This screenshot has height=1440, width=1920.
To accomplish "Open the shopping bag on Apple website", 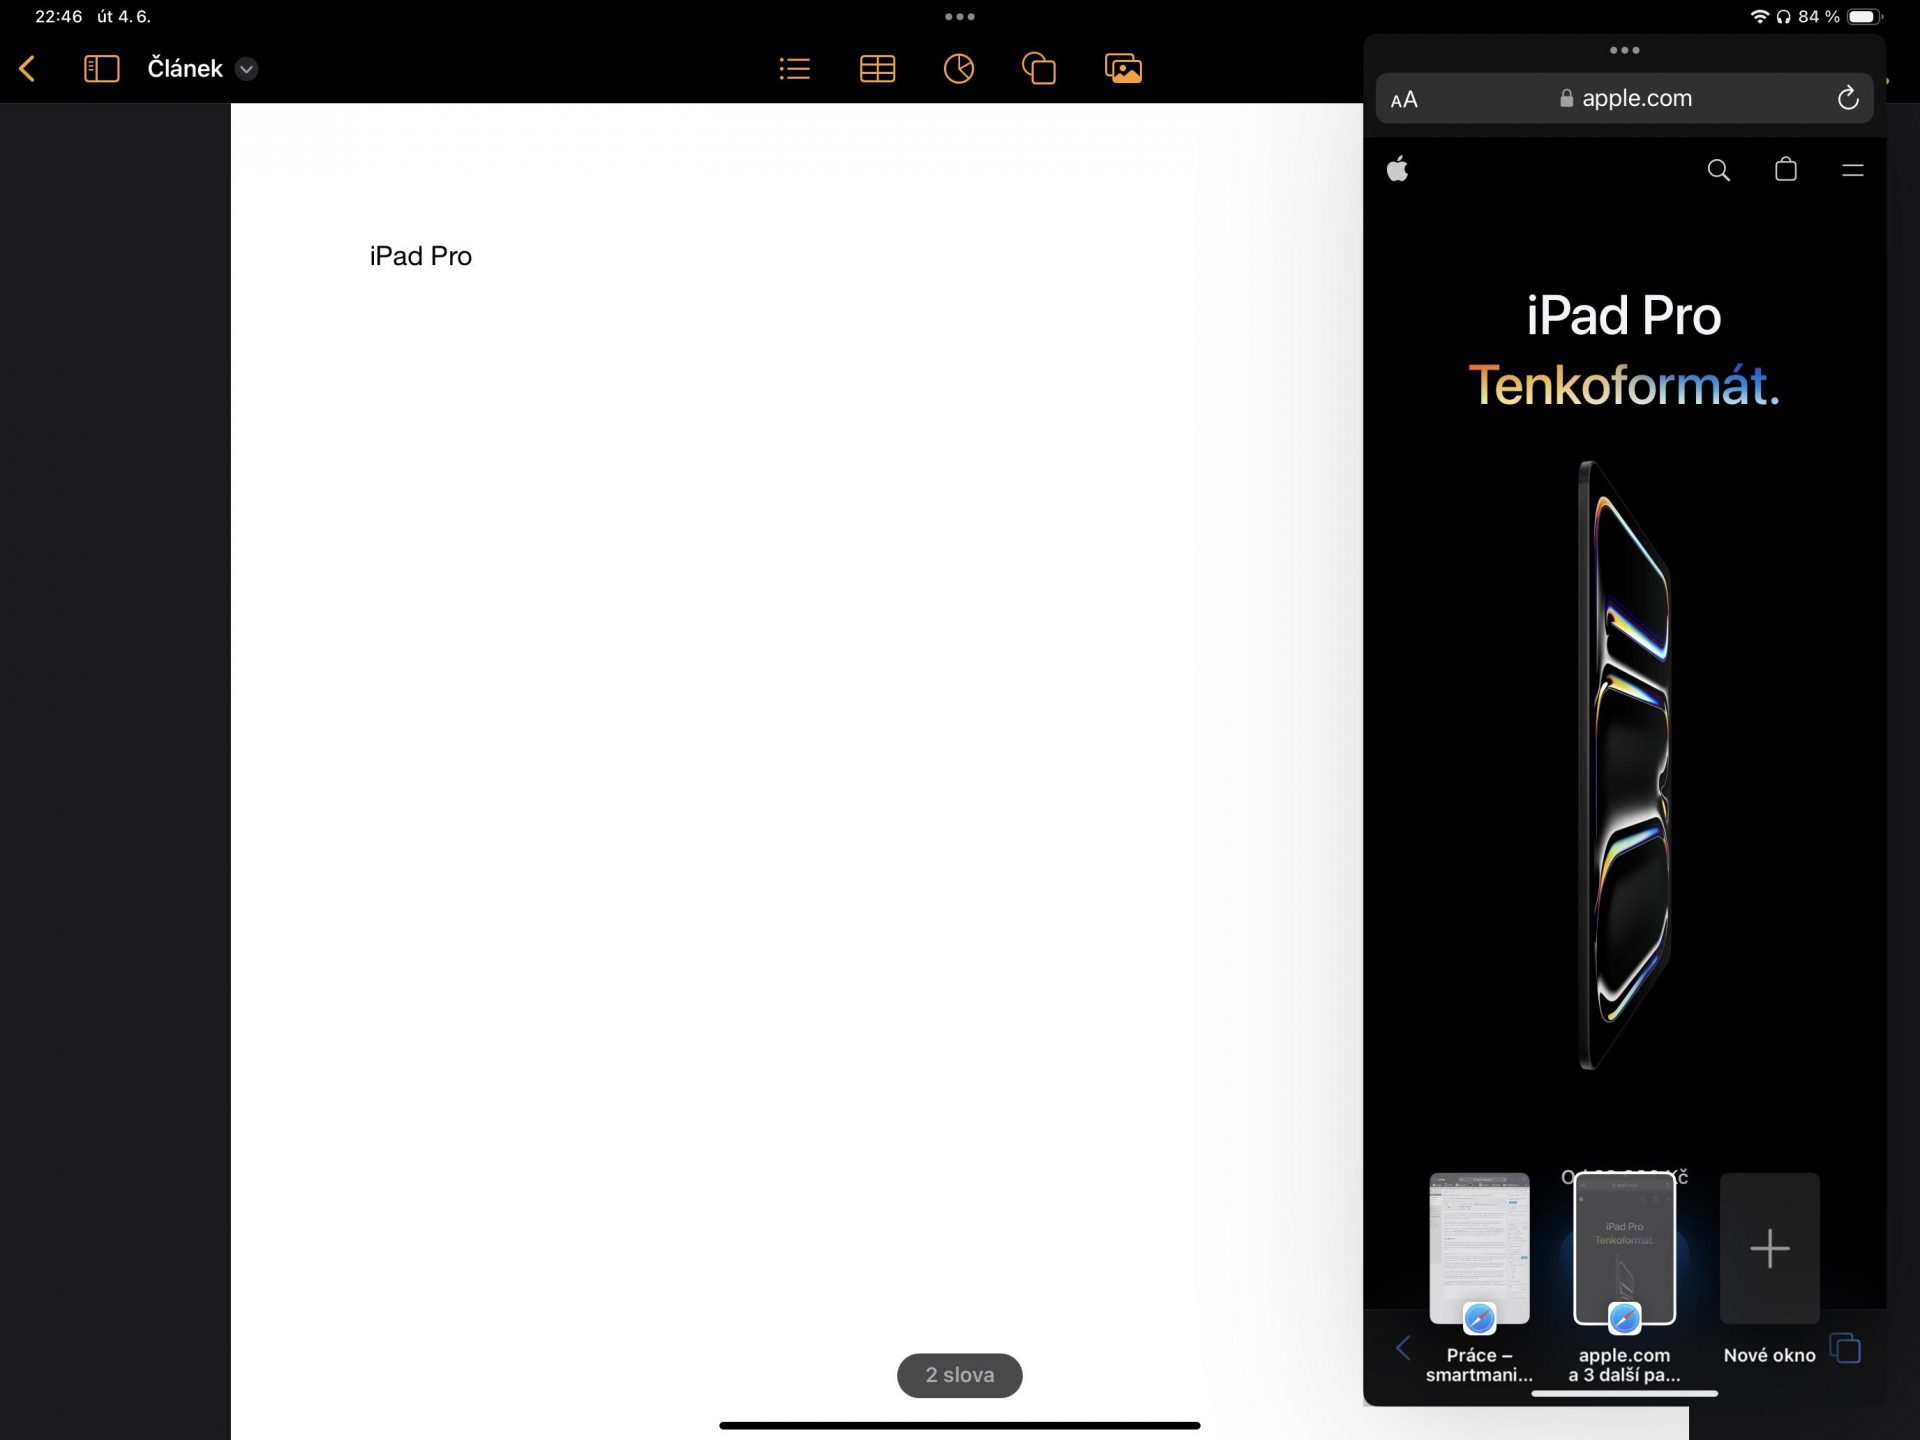I will pyautogui.click(x=1786, y=169).
